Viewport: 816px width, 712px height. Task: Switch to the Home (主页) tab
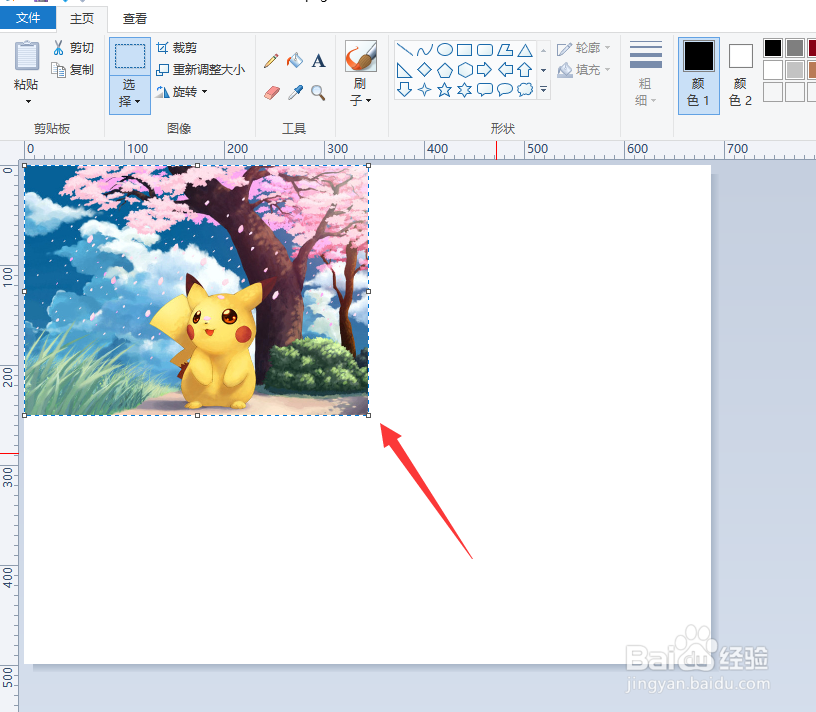pyautogui.click(x=82, y=19)
